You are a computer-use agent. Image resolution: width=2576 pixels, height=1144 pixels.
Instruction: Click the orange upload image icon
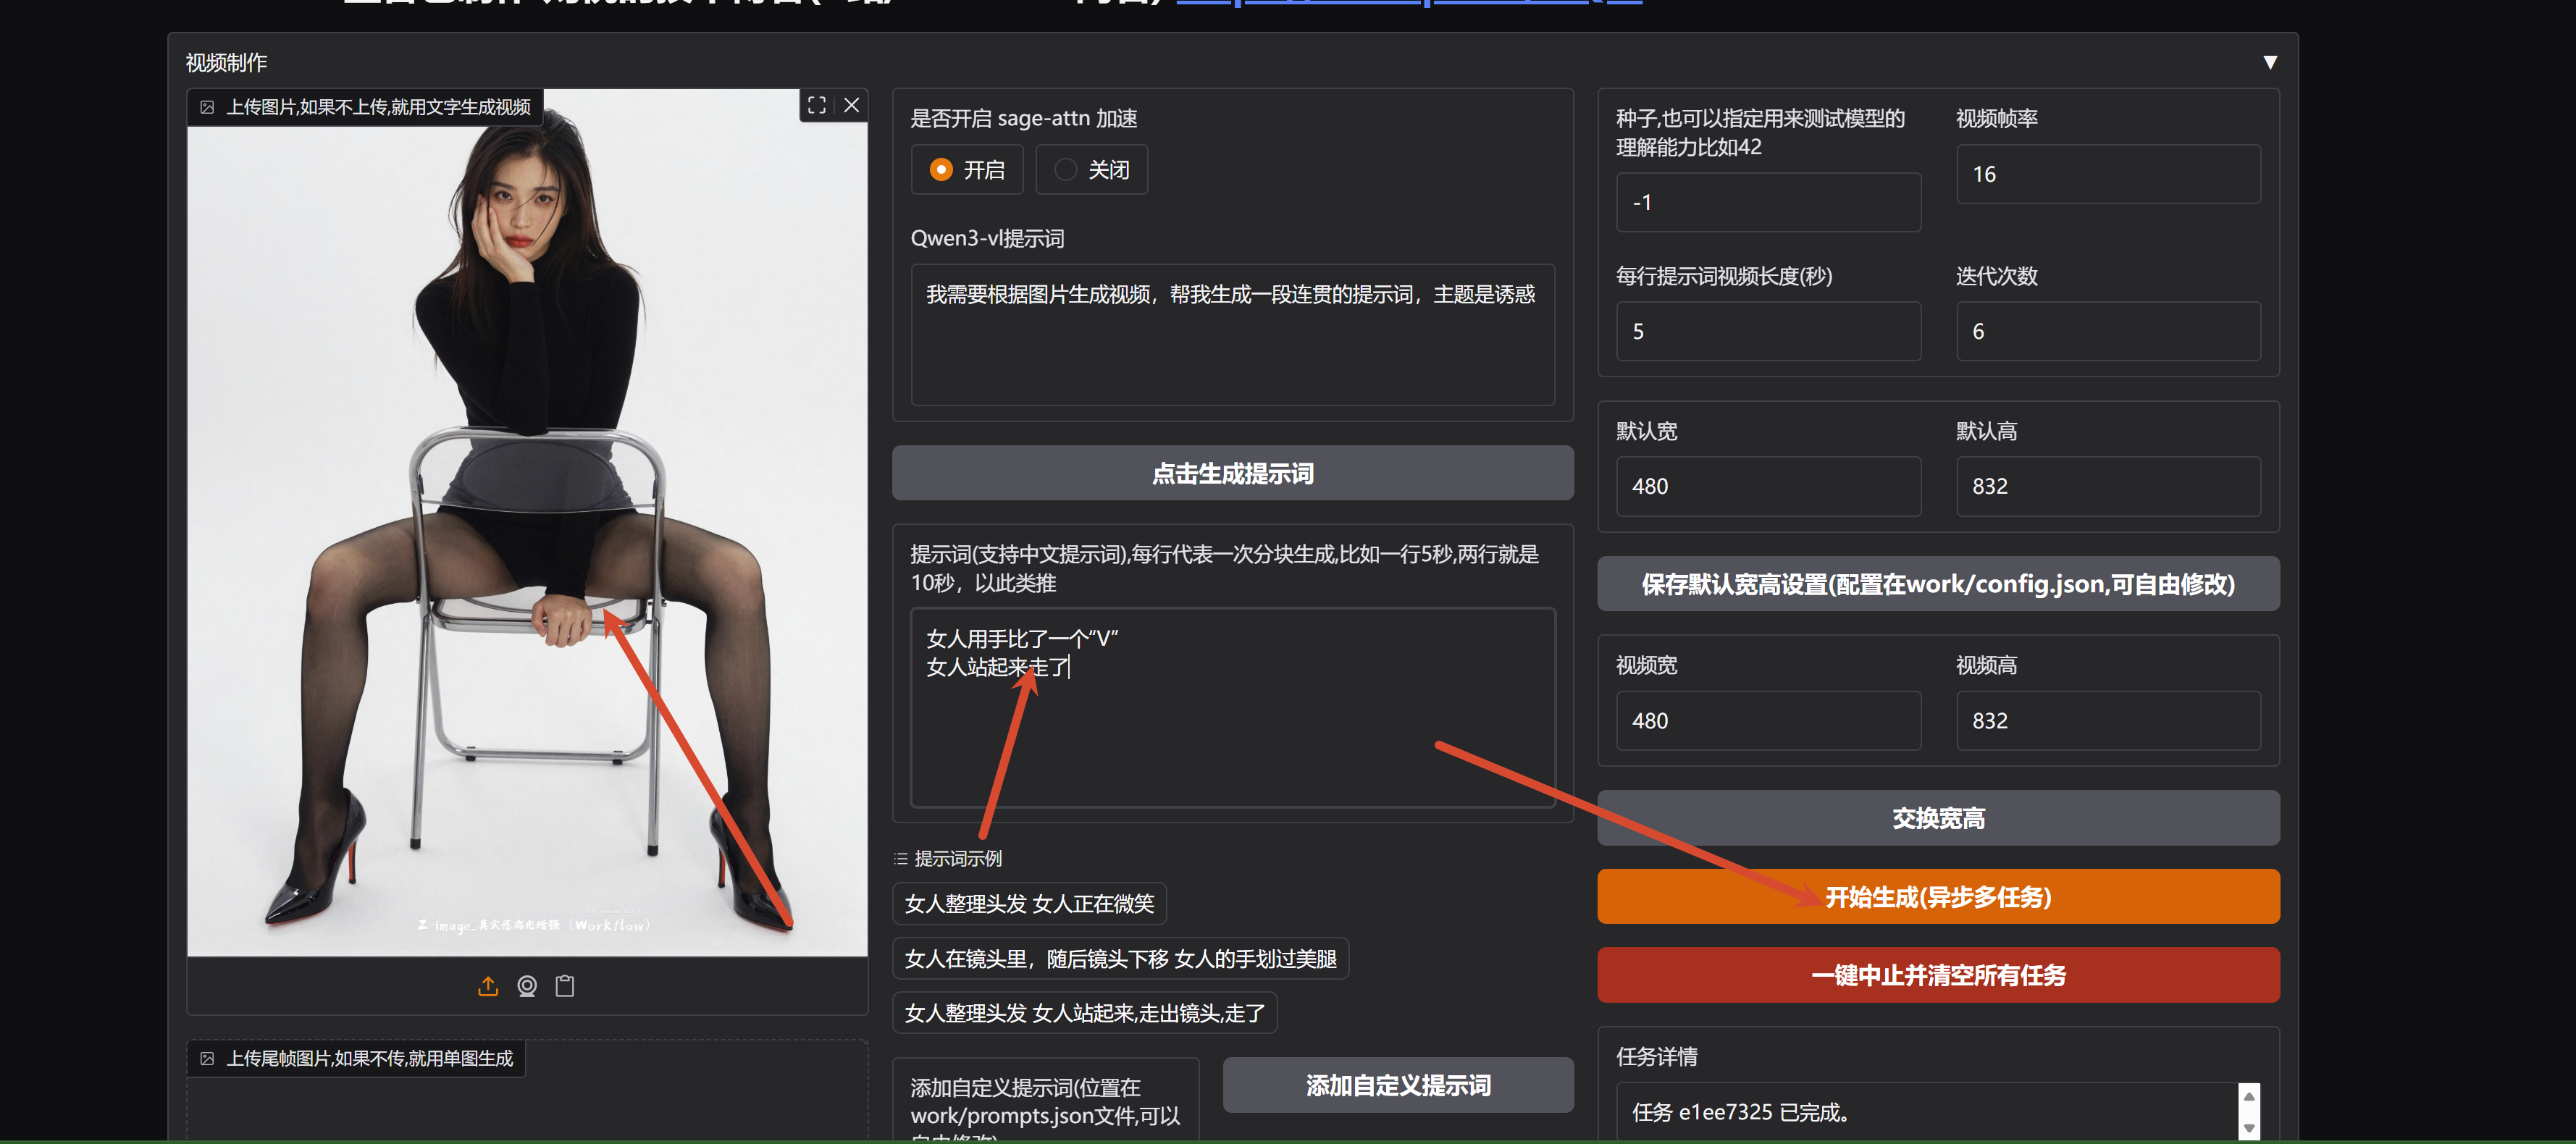(488, 986)
